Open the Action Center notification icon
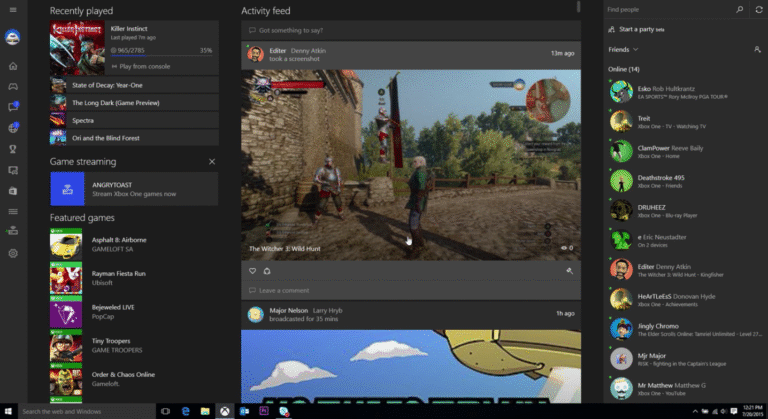The image size is (768, 419). 733,411
